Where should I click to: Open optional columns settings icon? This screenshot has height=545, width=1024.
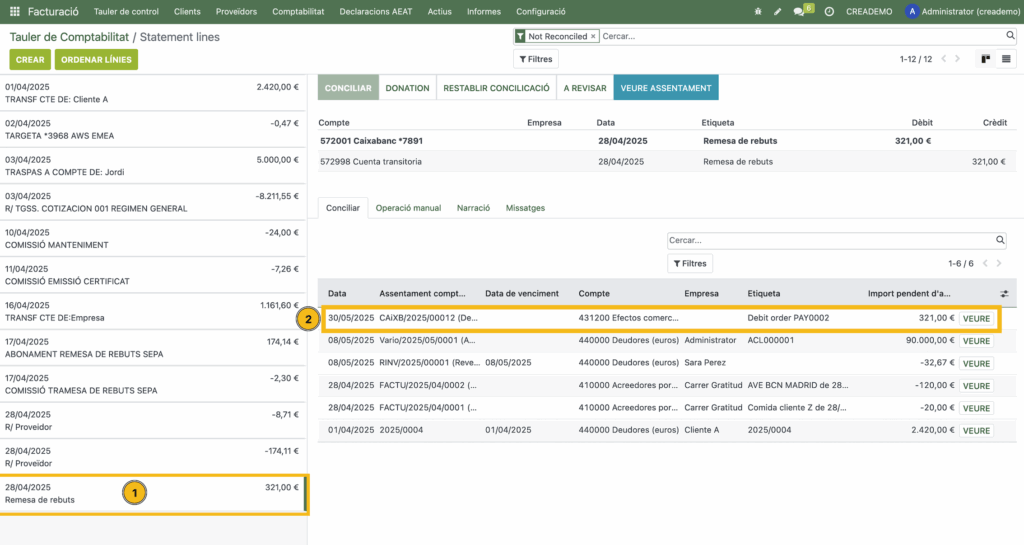[x=1004, y=293]
